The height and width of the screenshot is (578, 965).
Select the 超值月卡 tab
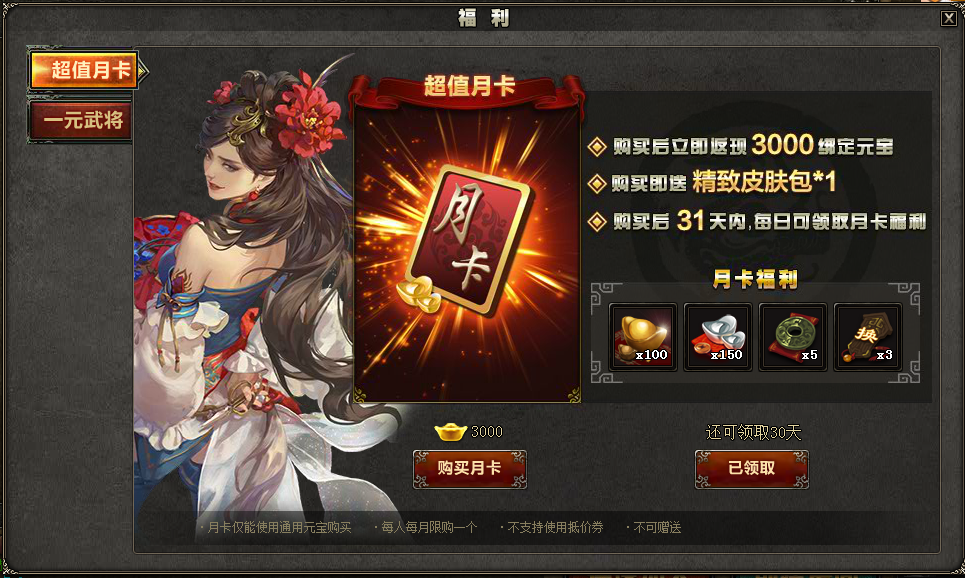84,70
